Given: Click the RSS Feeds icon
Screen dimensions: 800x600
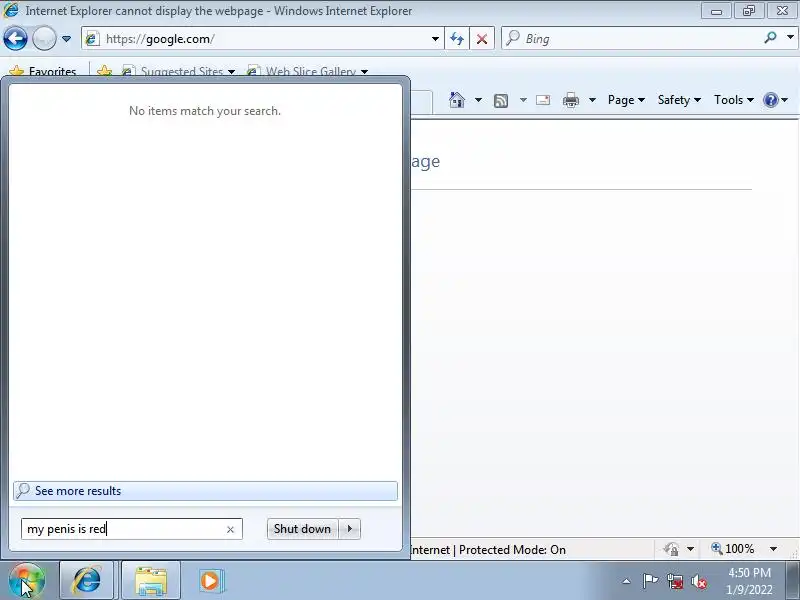Looking at the screenshot, I should click(x=501, y=101).
